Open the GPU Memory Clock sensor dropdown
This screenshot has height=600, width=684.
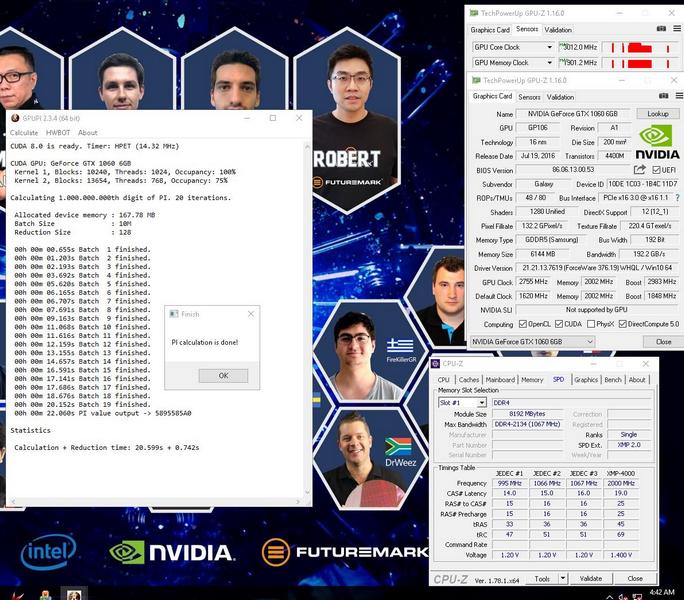[x=550, y=63]
